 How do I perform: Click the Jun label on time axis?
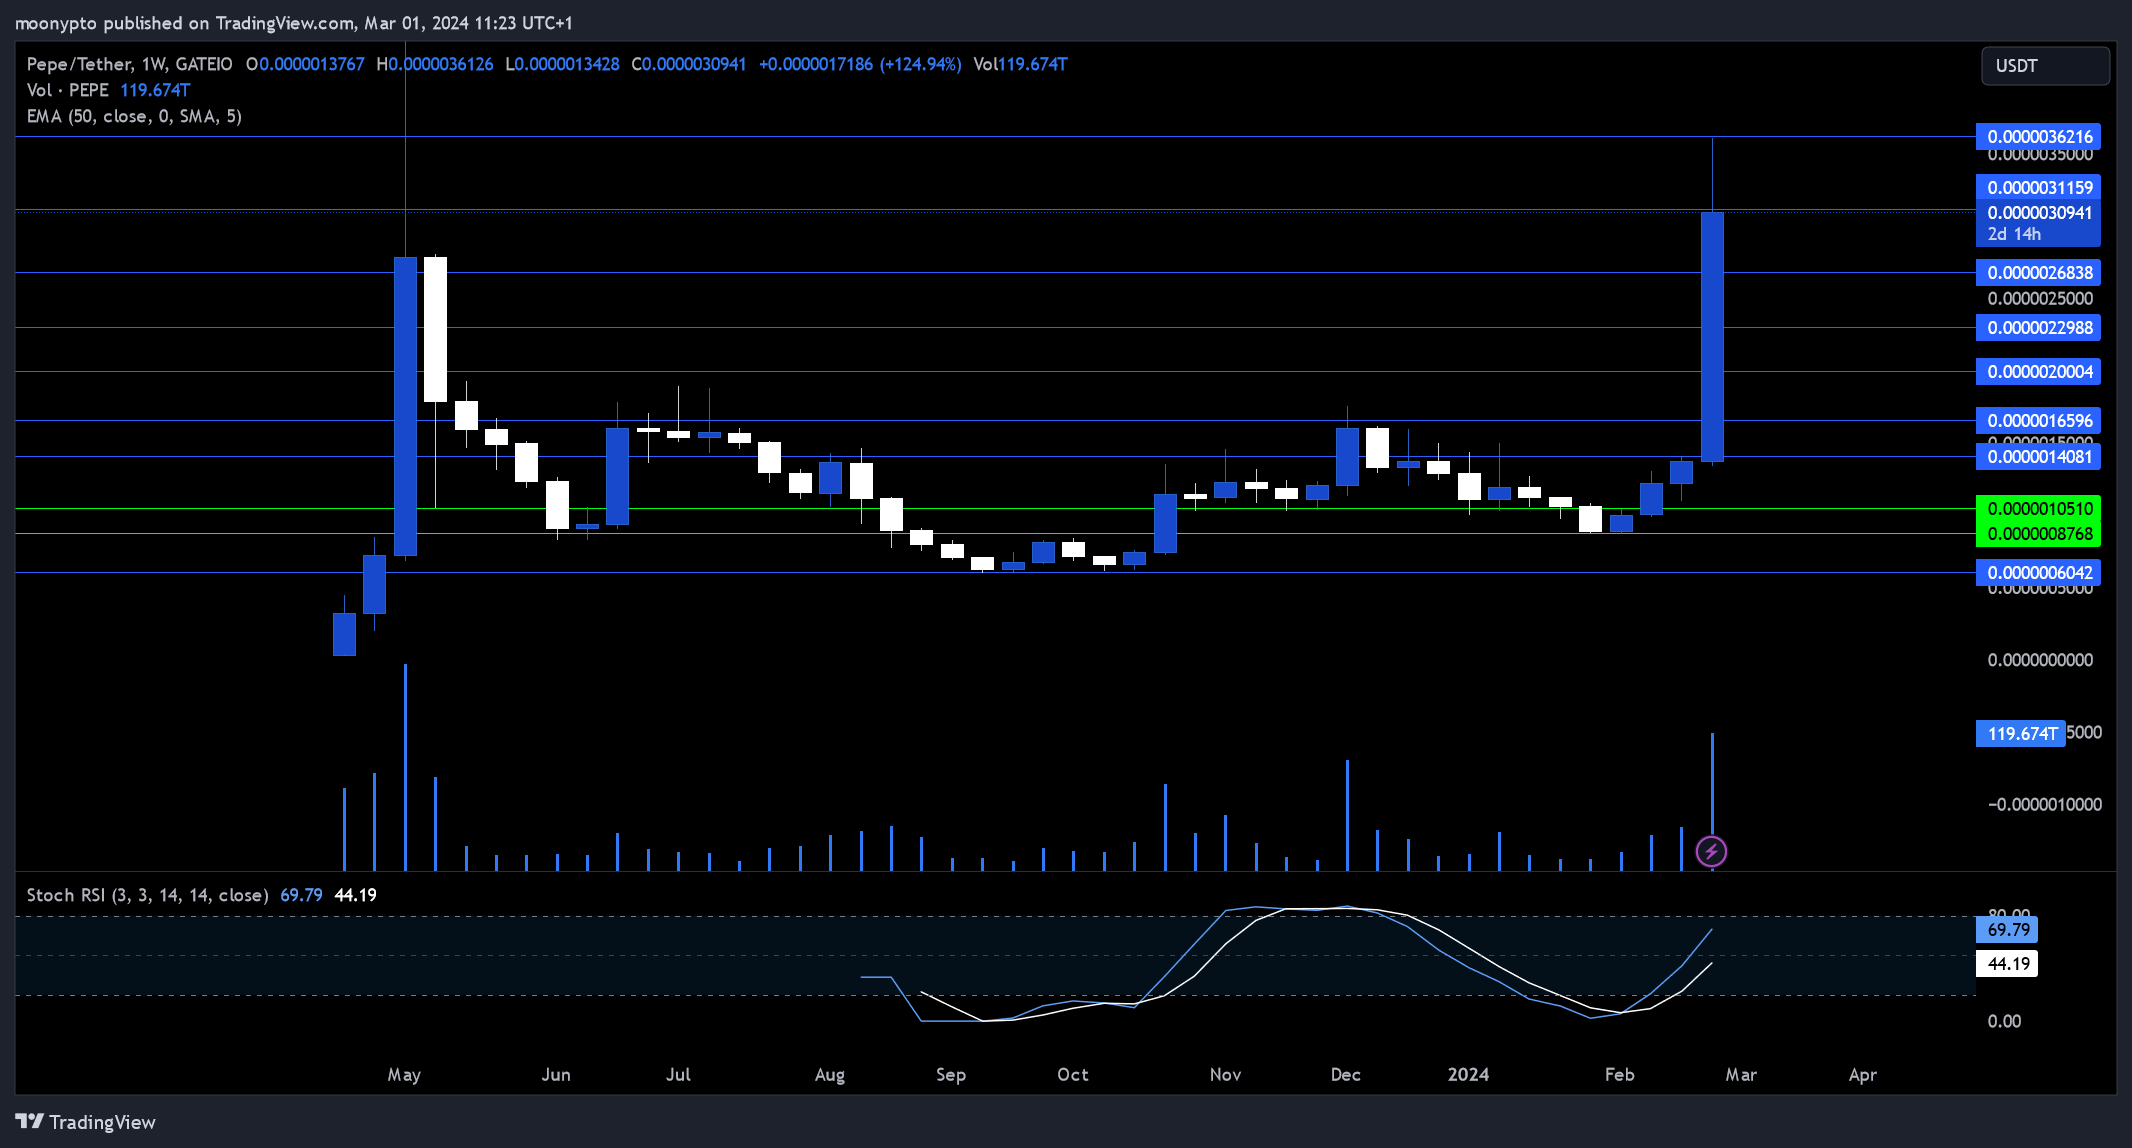[556, 1075]
